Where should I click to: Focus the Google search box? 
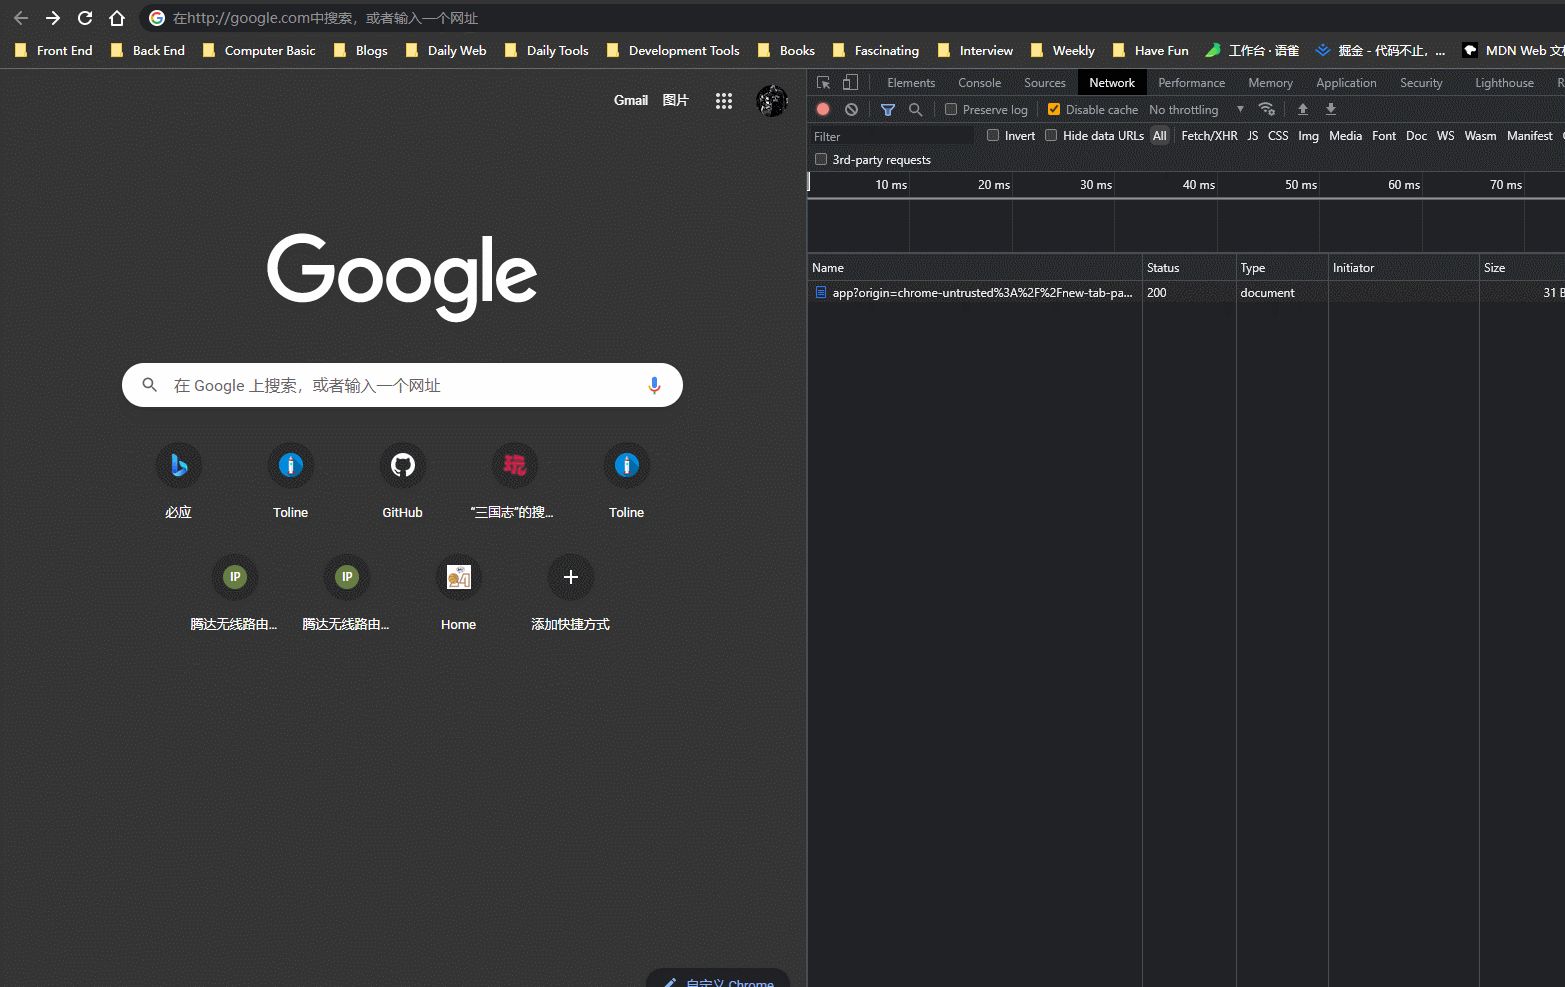402,385
